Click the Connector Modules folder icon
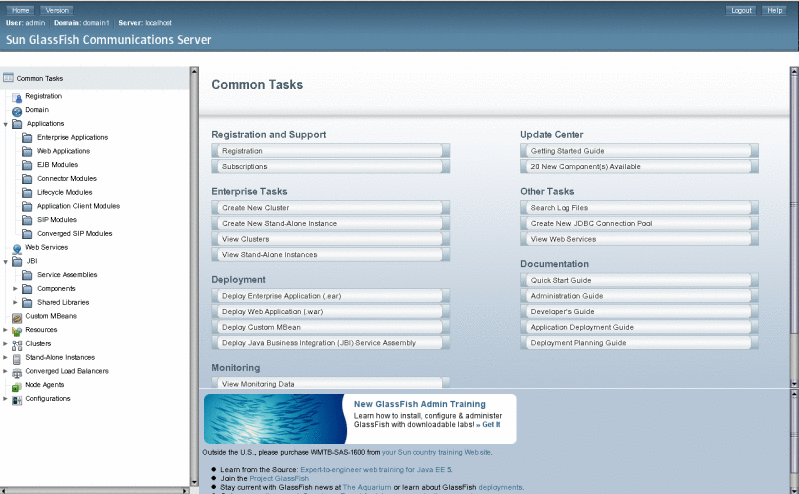The width and height of the screenshot is (799, 494). (27, 179)
